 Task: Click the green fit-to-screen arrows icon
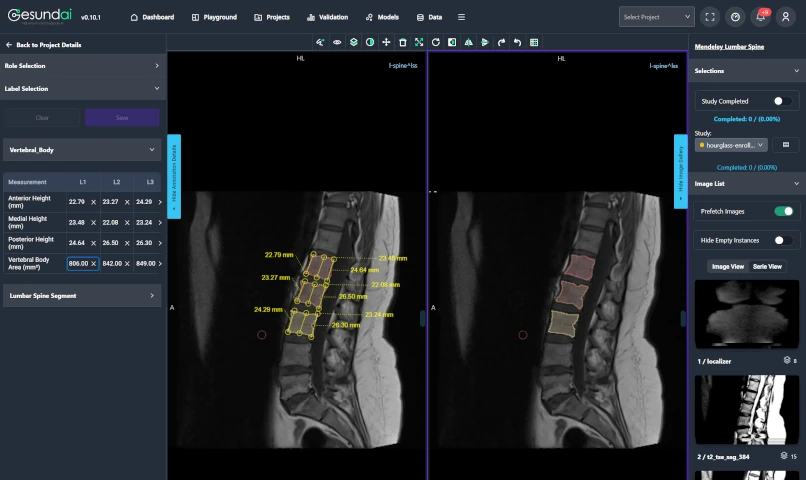pos(419,42)
